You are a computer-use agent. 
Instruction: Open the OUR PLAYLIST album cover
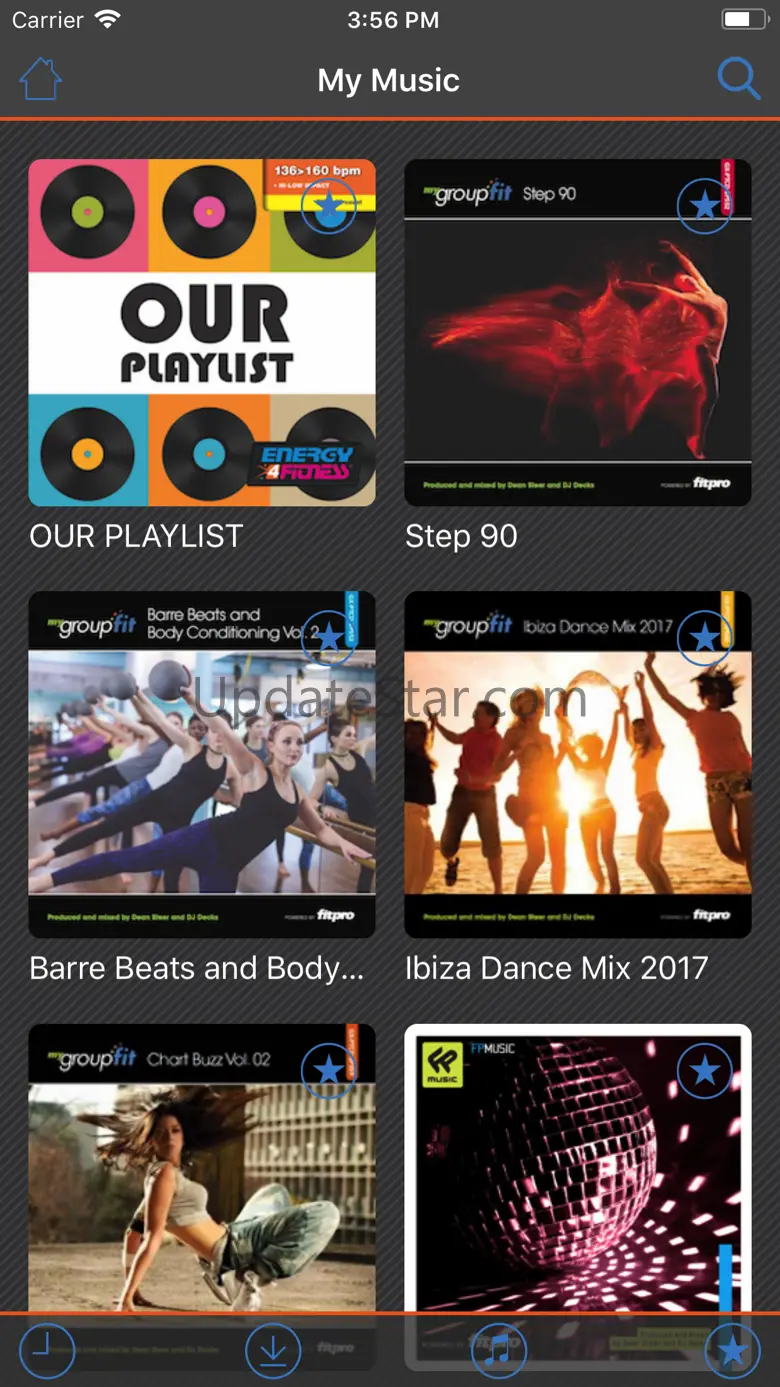[x=202, y=333]
